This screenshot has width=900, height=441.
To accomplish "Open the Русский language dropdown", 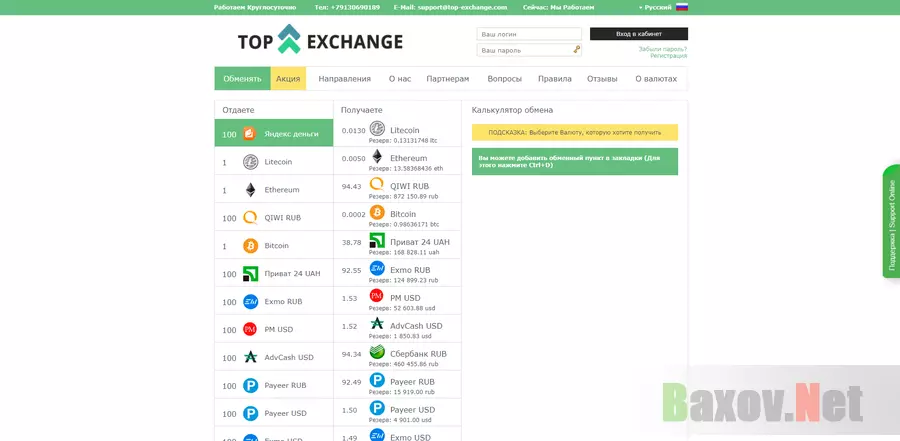I will pyautogui.click(x=656, y=7).
